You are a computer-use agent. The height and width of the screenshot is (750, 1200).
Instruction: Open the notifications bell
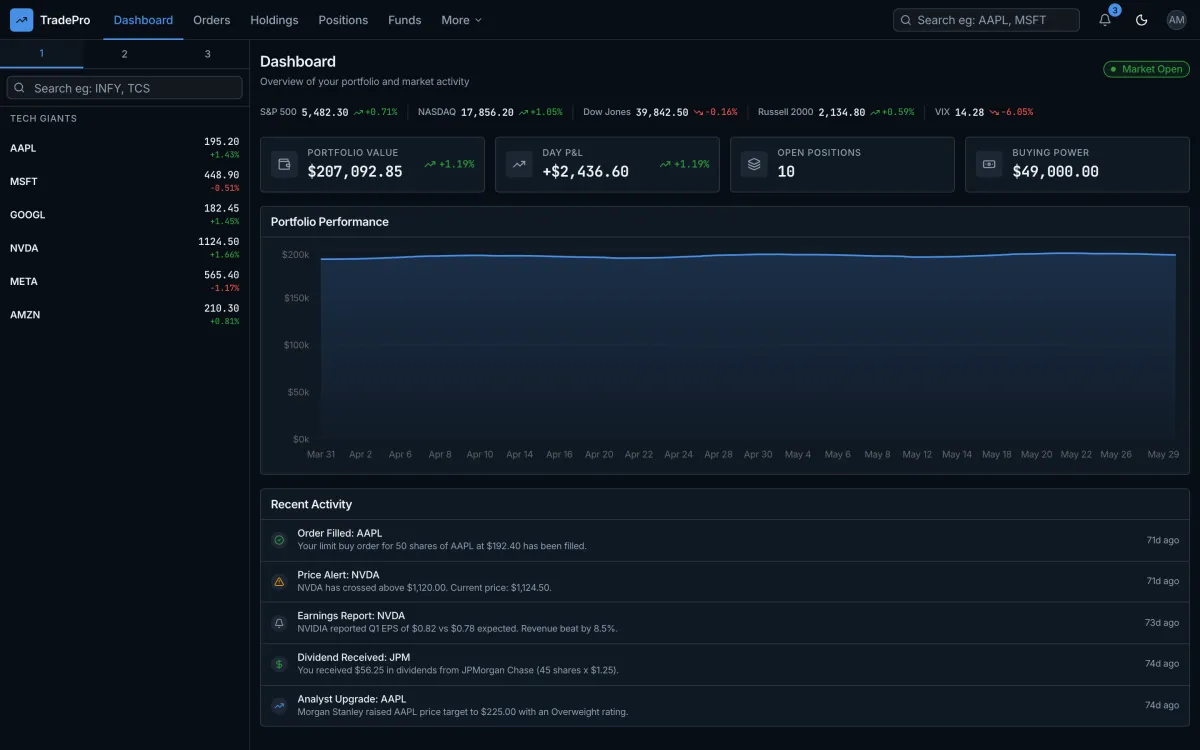click(x=1105, y=20)
